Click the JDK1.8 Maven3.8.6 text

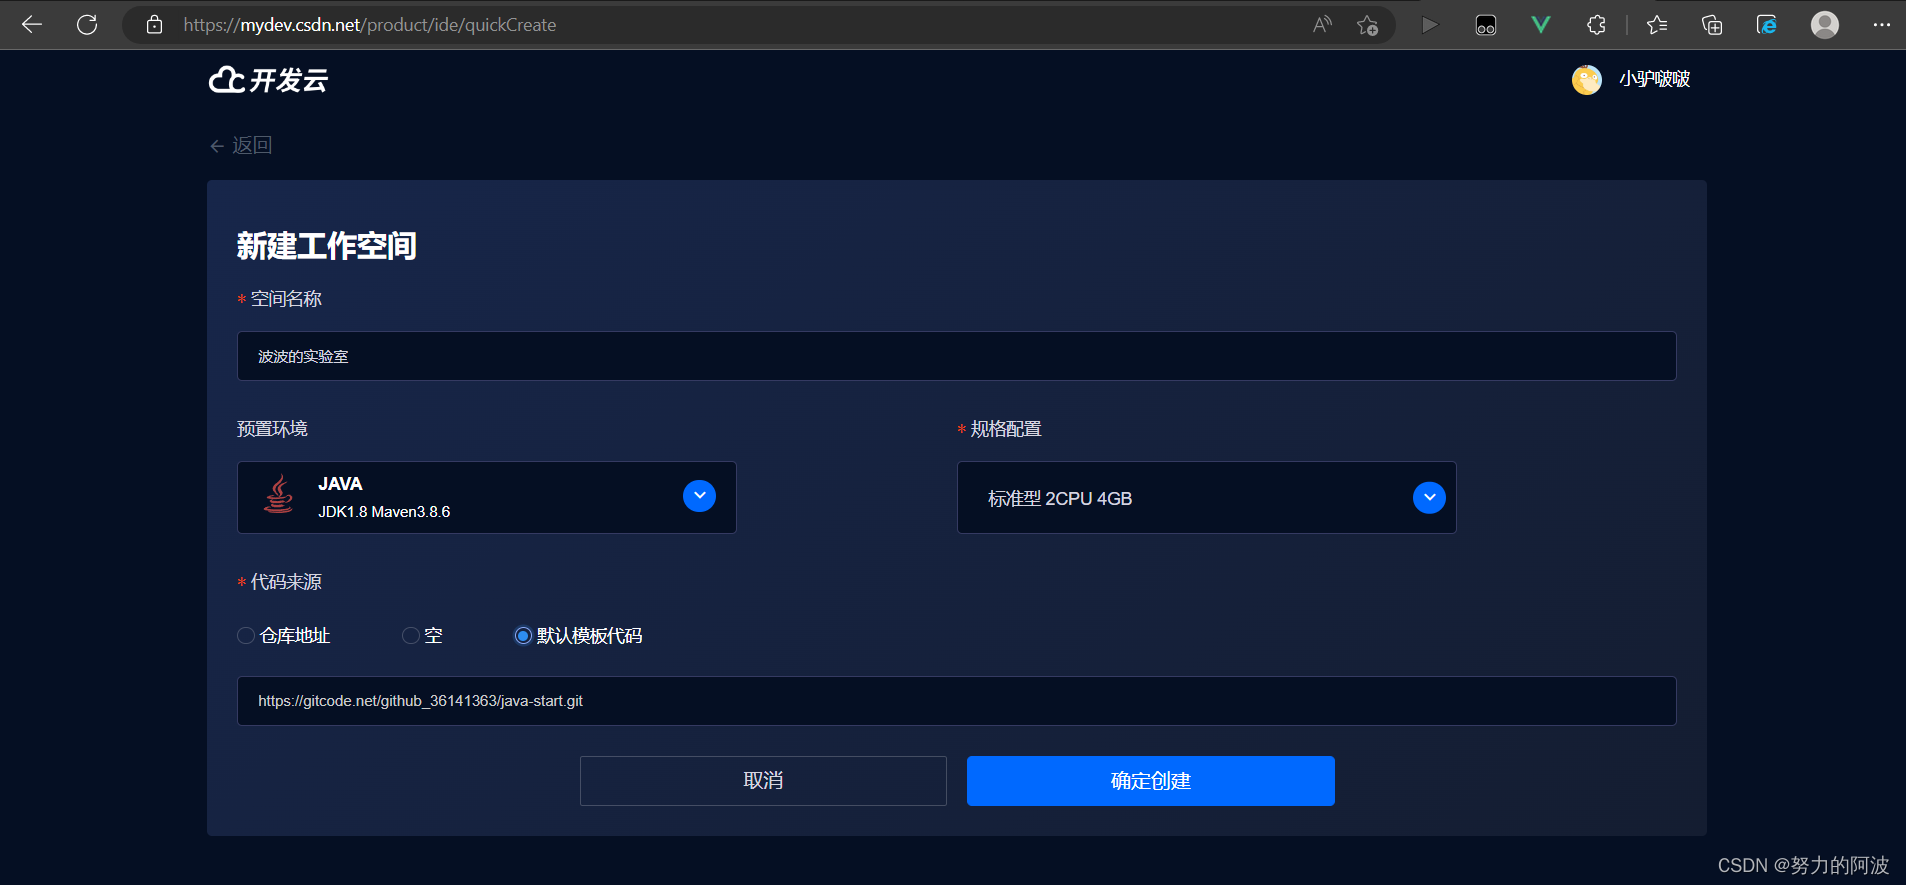click(x=384, y=512)
